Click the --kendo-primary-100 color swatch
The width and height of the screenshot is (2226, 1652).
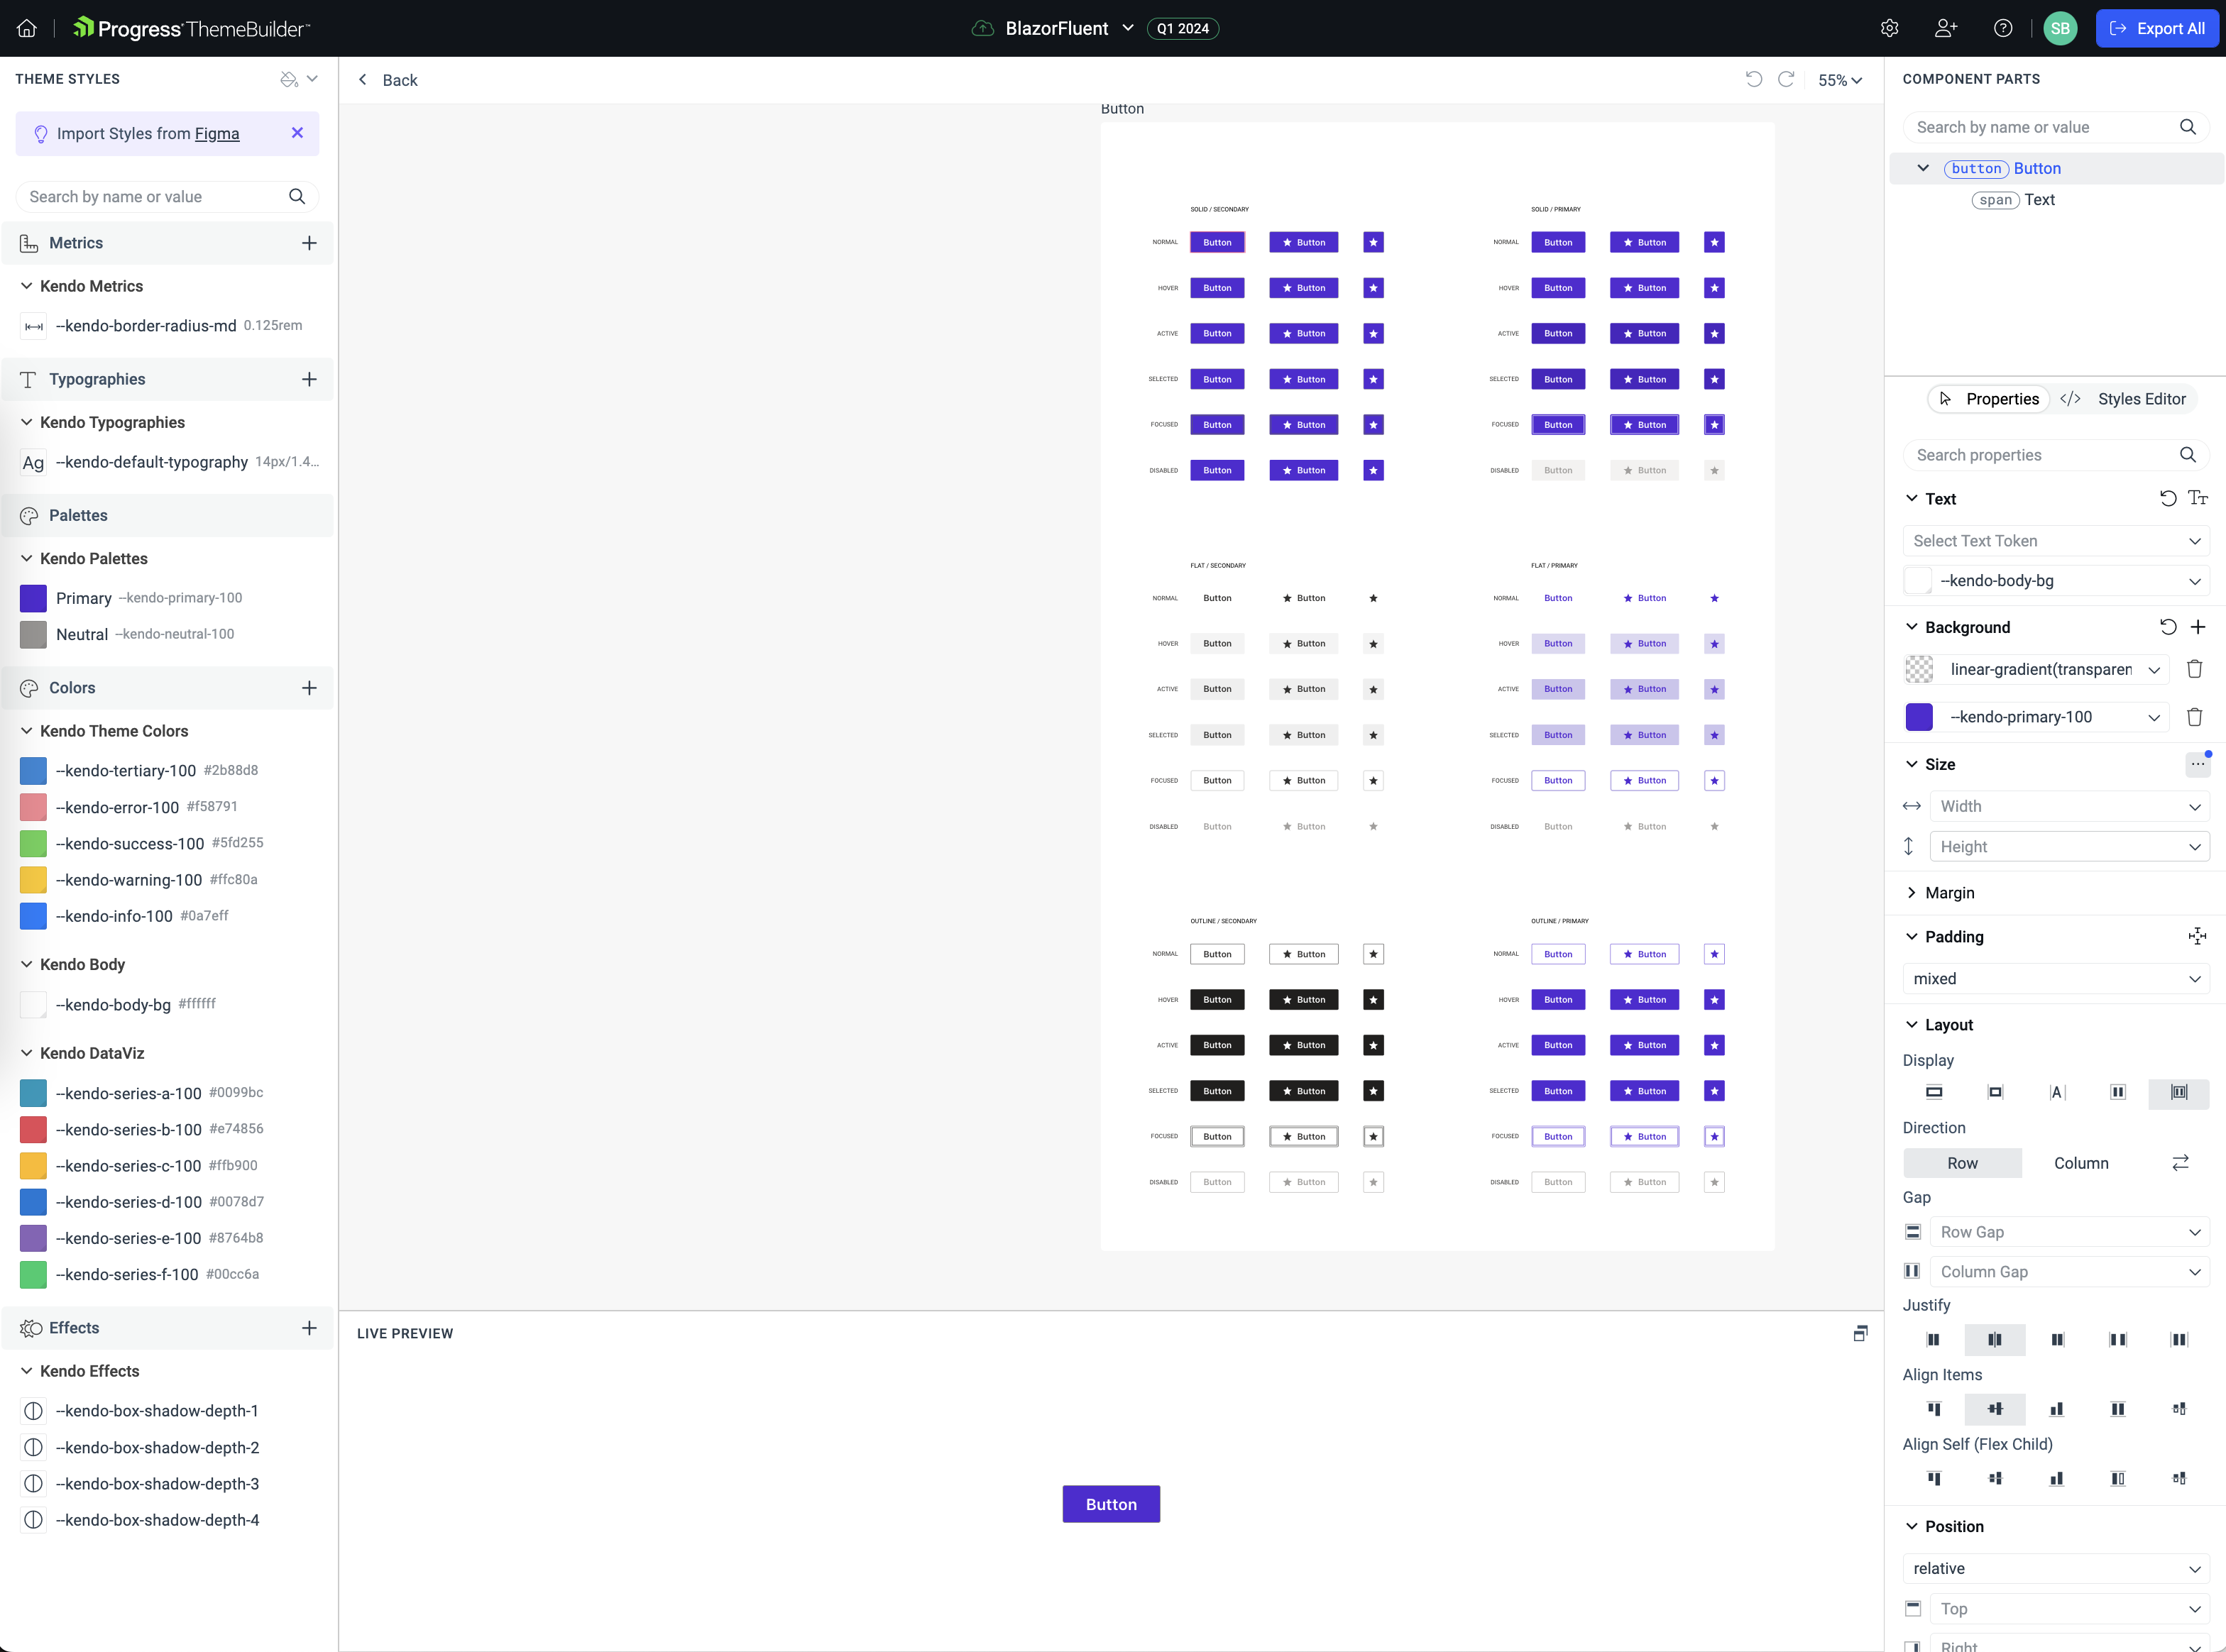click(31, 597)
